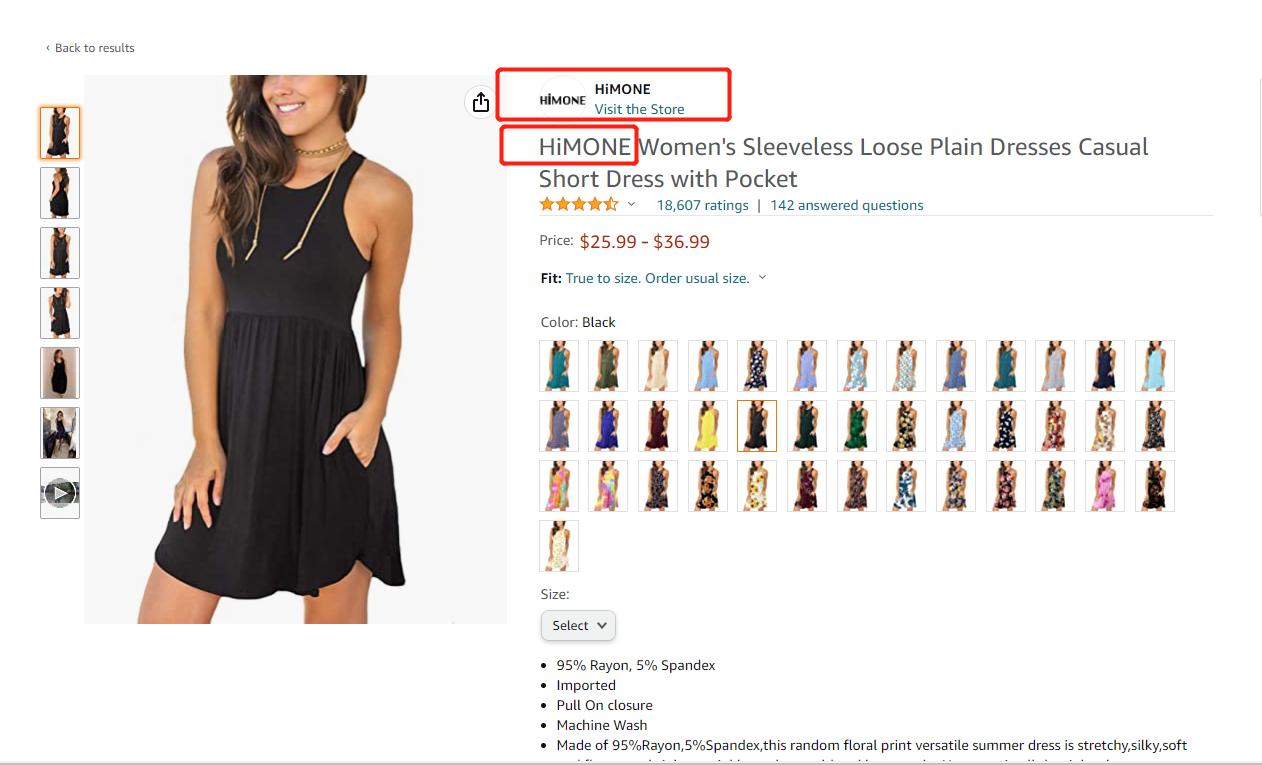Open the Size 'Select' dropdown
The image size is (1262, 765).
tap(578, 626)
